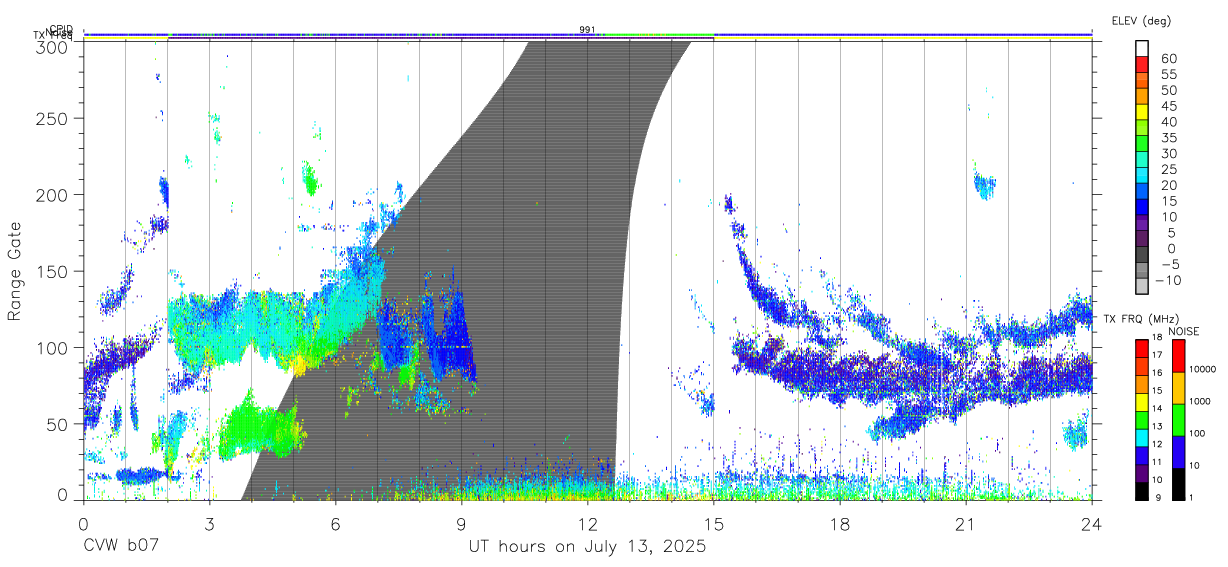The width and height of the screenshot is (1228, 567).
Task: Click the red segment of ELEV color bar
Action: pos(1143,64)
